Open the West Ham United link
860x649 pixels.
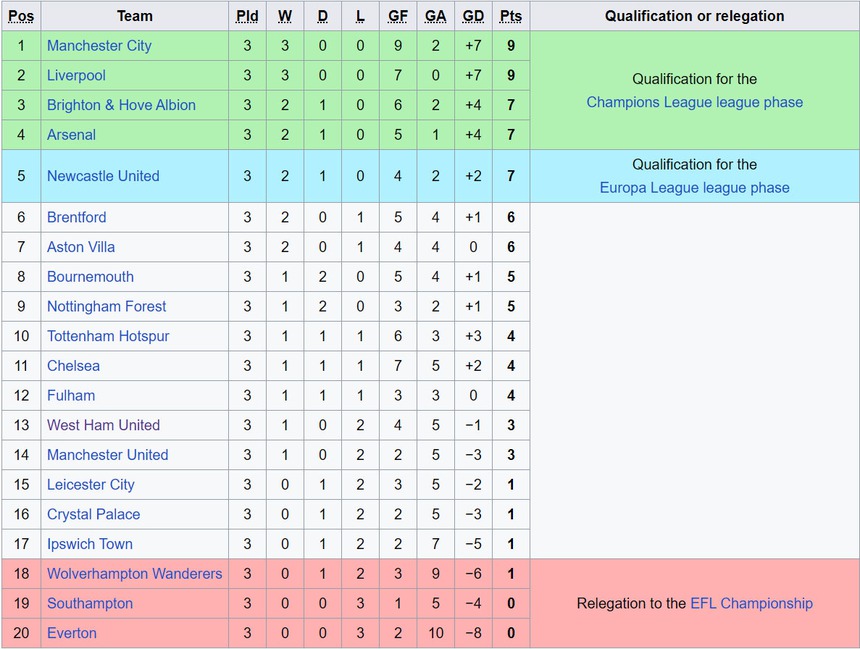tap(103, 425)
